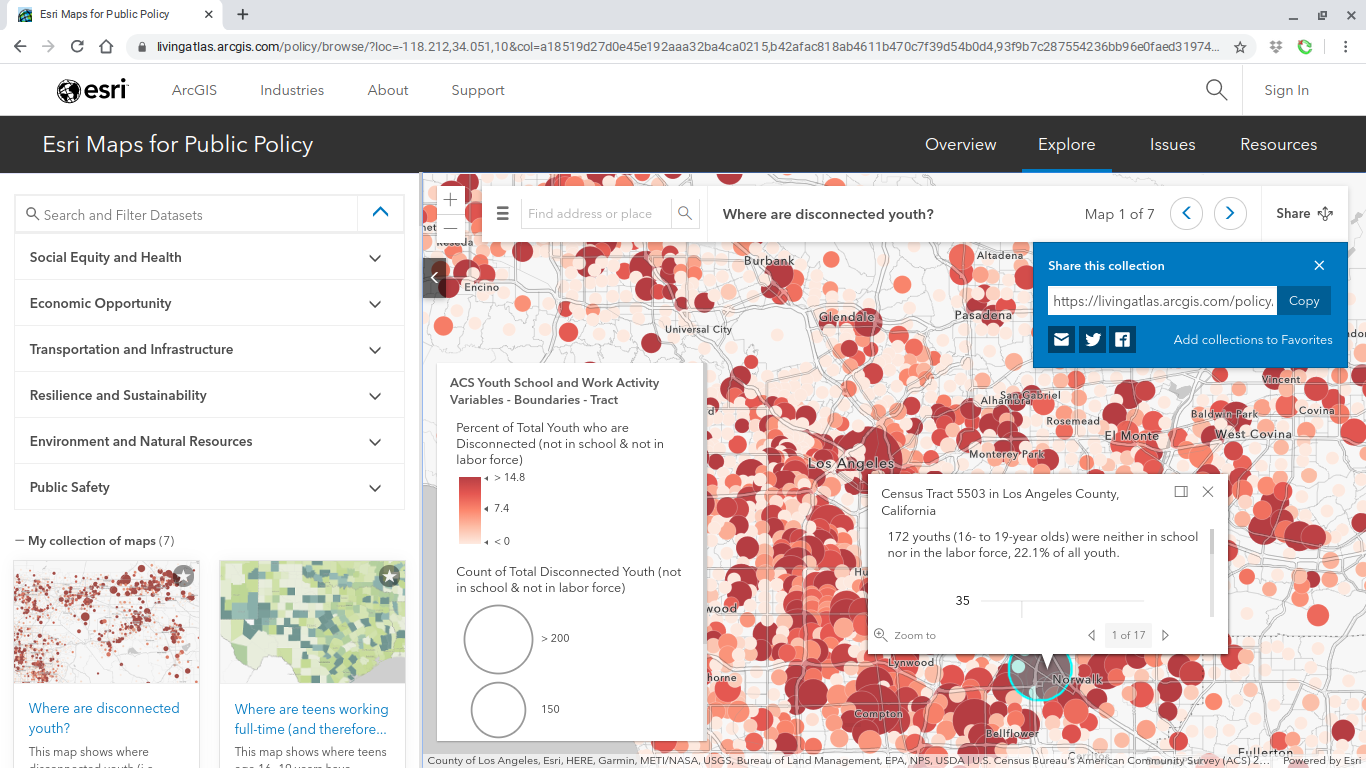Click the Map 1 of 7 label
This screenshot has height=768, width=1366.
point(1119,214)
